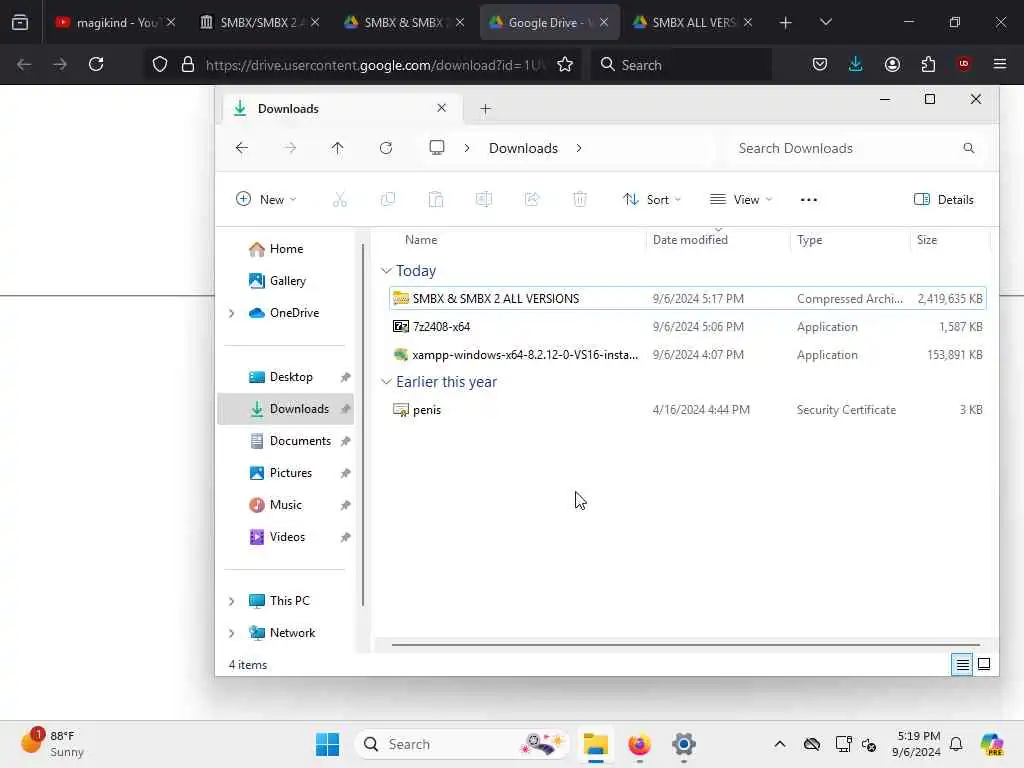1024x768 pixels.
Task: Open the Sort options dropdown
Action: (x=652, y=199)
